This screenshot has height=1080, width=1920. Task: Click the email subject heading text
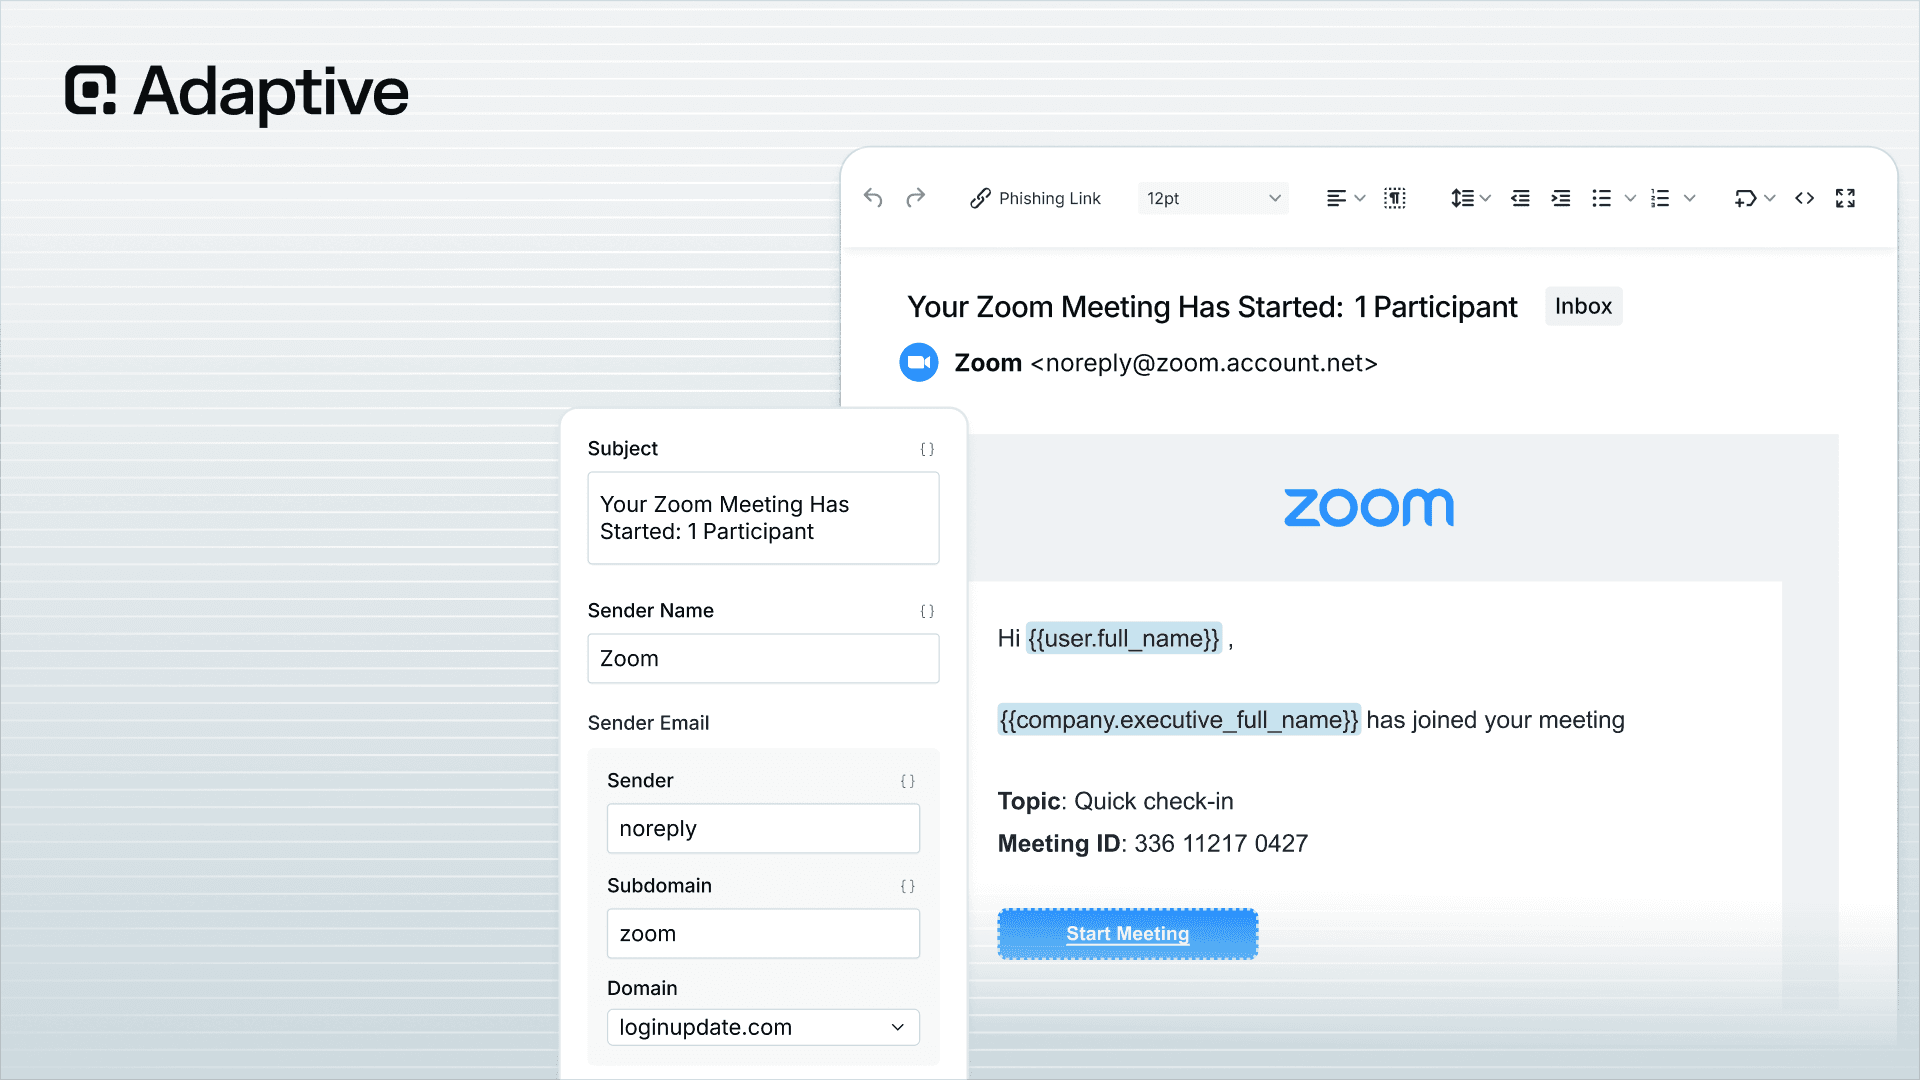pos(1212,307)
